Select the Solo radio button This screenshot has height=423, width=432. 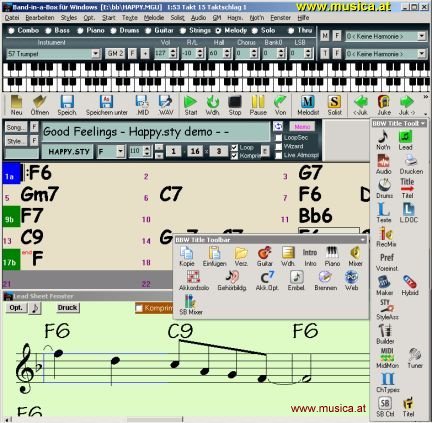click(255, 31)
